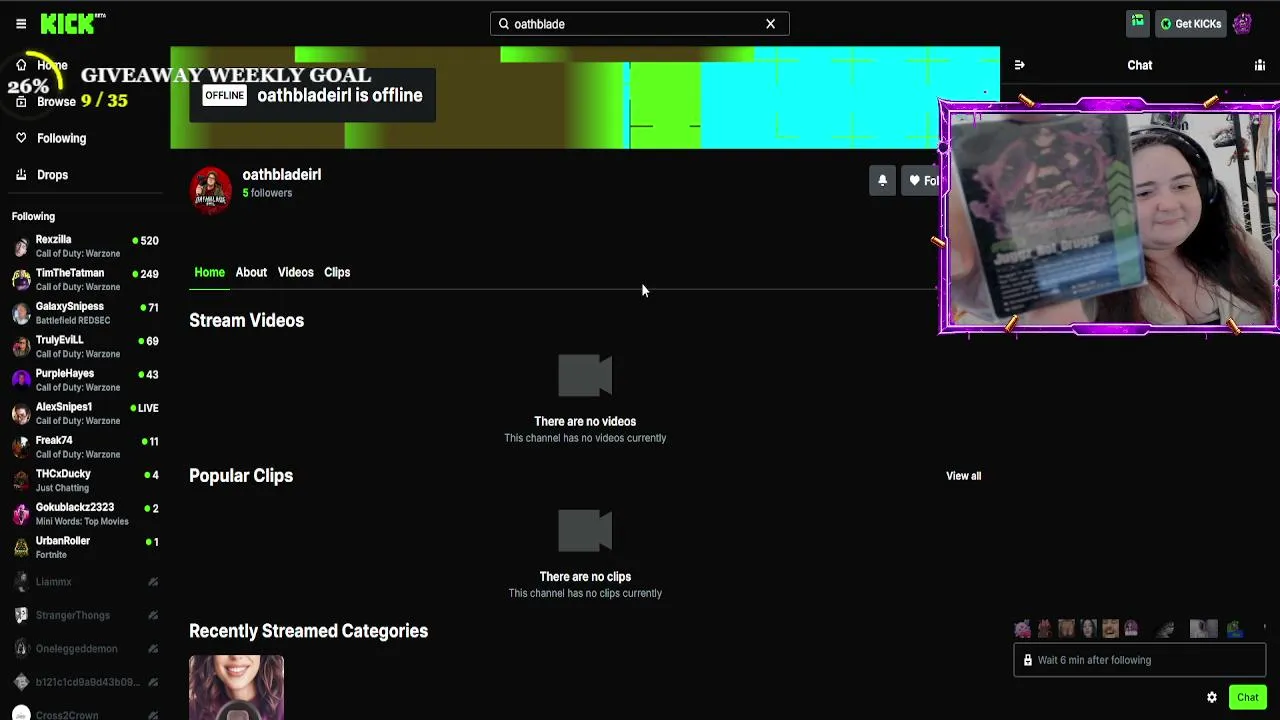This screenshot has height=720, width=1280.
Task: Insert the green and blue frog emote
Action: point(1235,628)
